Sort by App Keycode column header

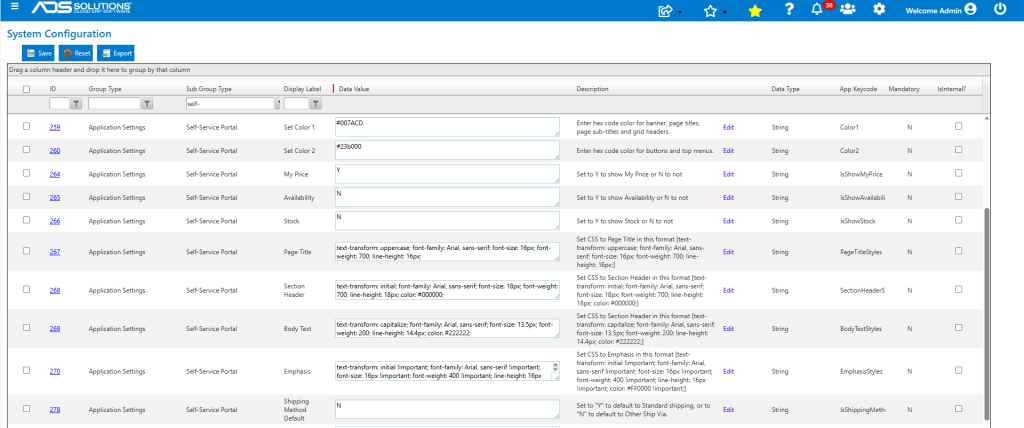(858, 89)
